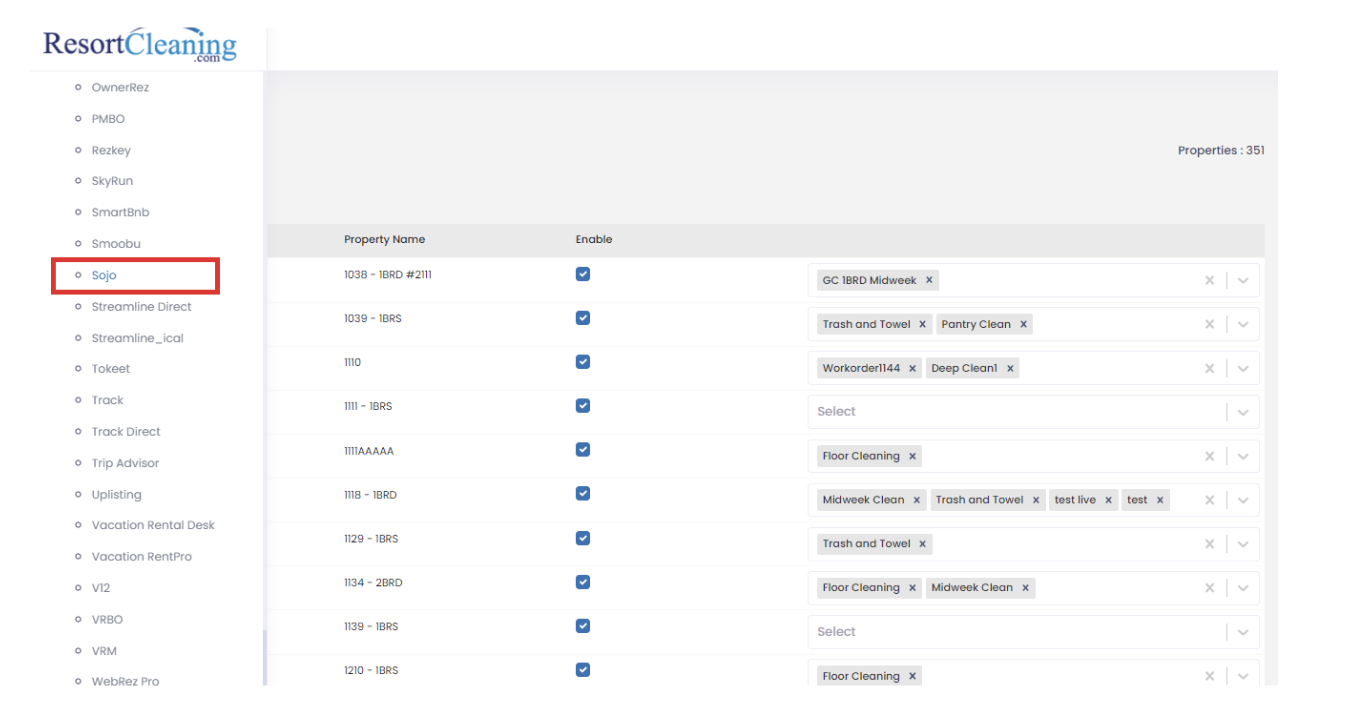Select Sojo in the sidebar
This screenshot has width=1346, height=726.
[x=104, y=275]
